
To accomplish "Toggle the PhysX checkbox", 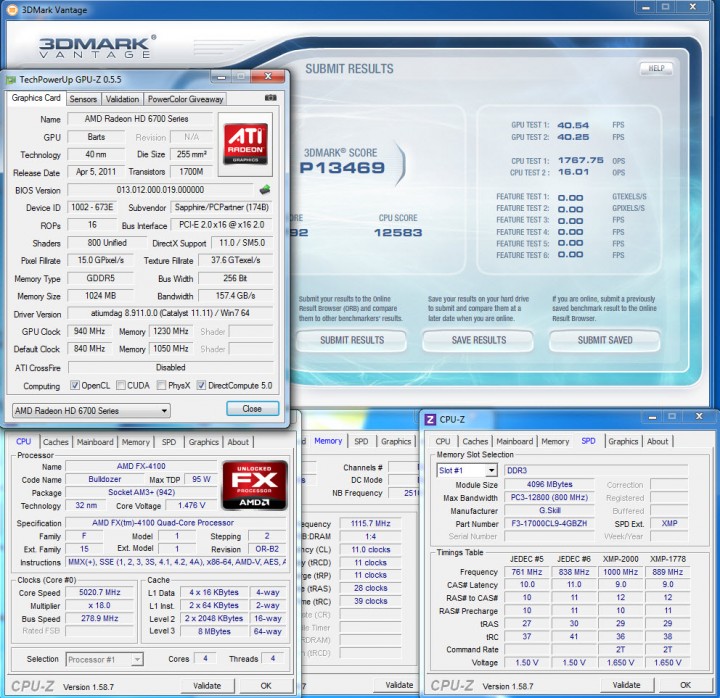I will 161,385.
